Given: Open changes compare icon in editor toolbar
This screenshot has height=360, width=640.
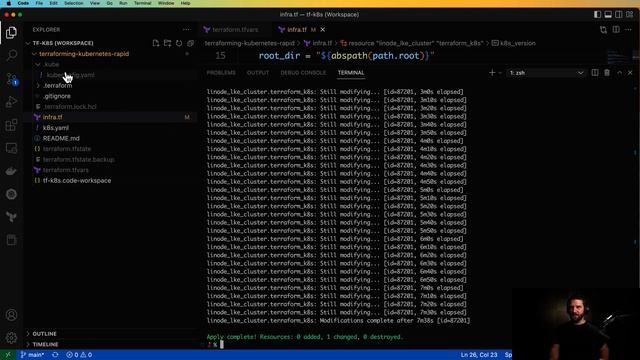Looking at the screenshot, I should (x=603, y=30).
